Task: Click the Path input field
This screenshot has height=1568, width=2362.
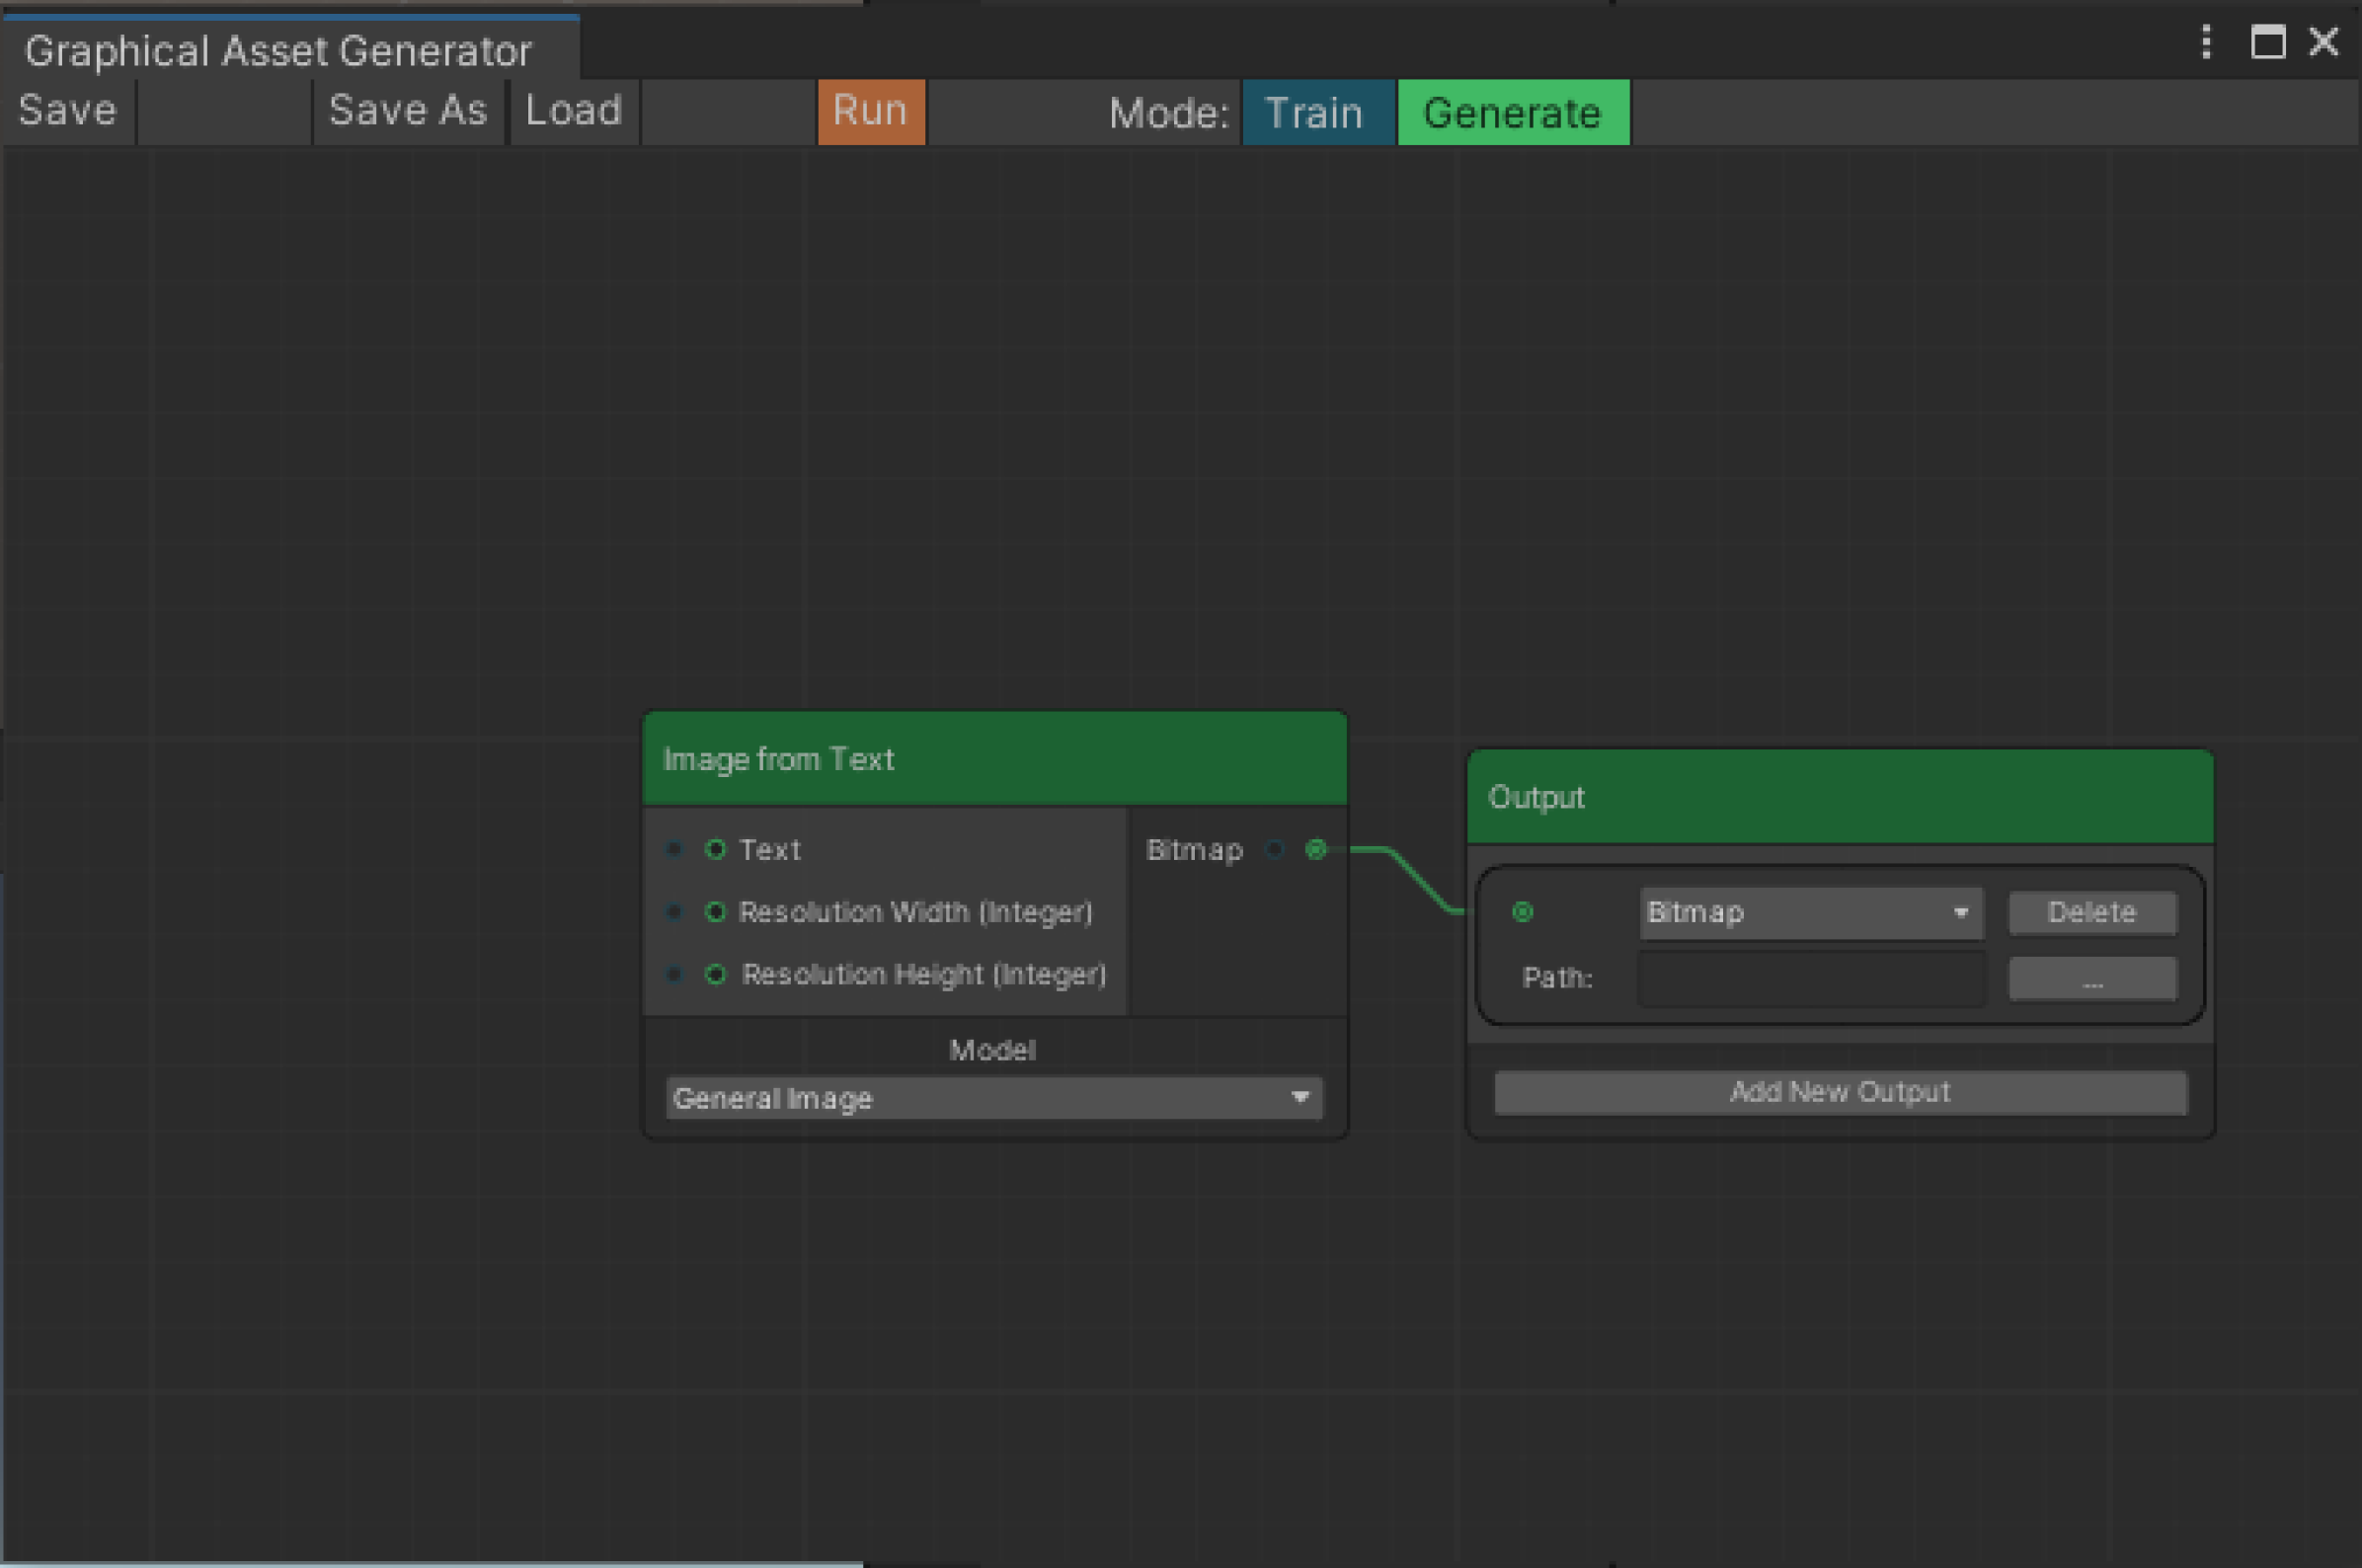Action: (1809, 978)
